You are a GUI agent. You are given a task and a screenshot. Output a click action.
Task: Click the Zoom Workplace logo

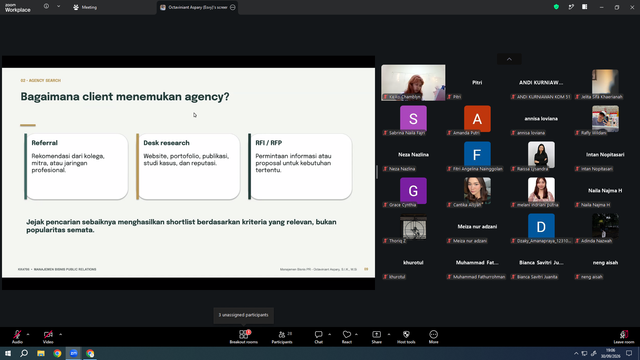click(x=18, y=8)
